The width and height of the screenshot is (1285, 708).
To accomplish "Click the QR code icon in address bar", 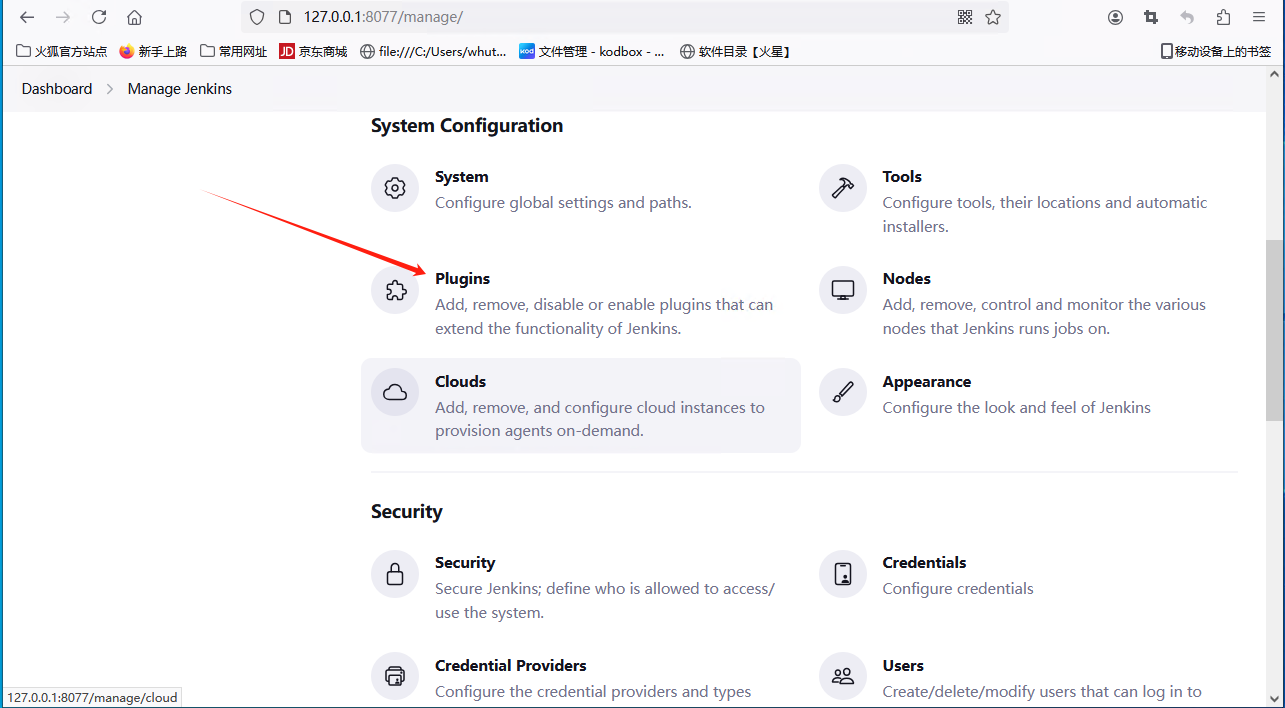I will point(965,17).
